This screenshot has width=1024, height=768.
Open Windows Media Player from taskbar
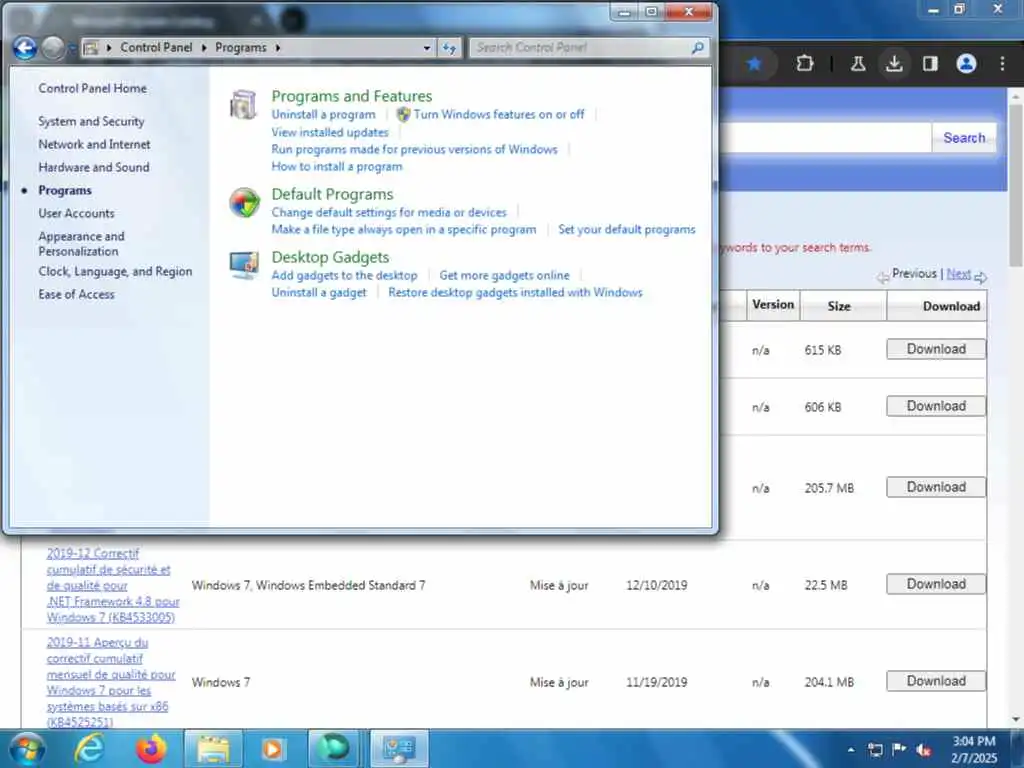click(x=273, y=749)
